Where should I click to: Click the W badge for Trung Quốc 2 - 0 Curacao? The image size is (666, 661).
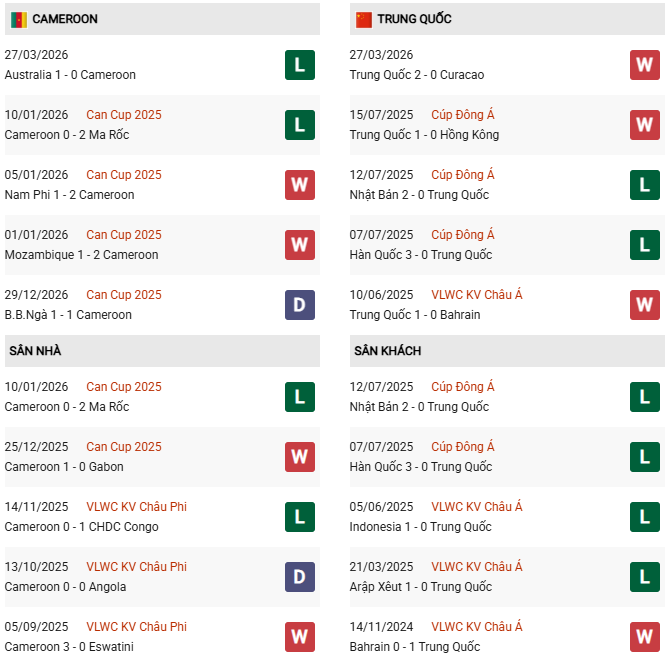[x=644, y=65]
